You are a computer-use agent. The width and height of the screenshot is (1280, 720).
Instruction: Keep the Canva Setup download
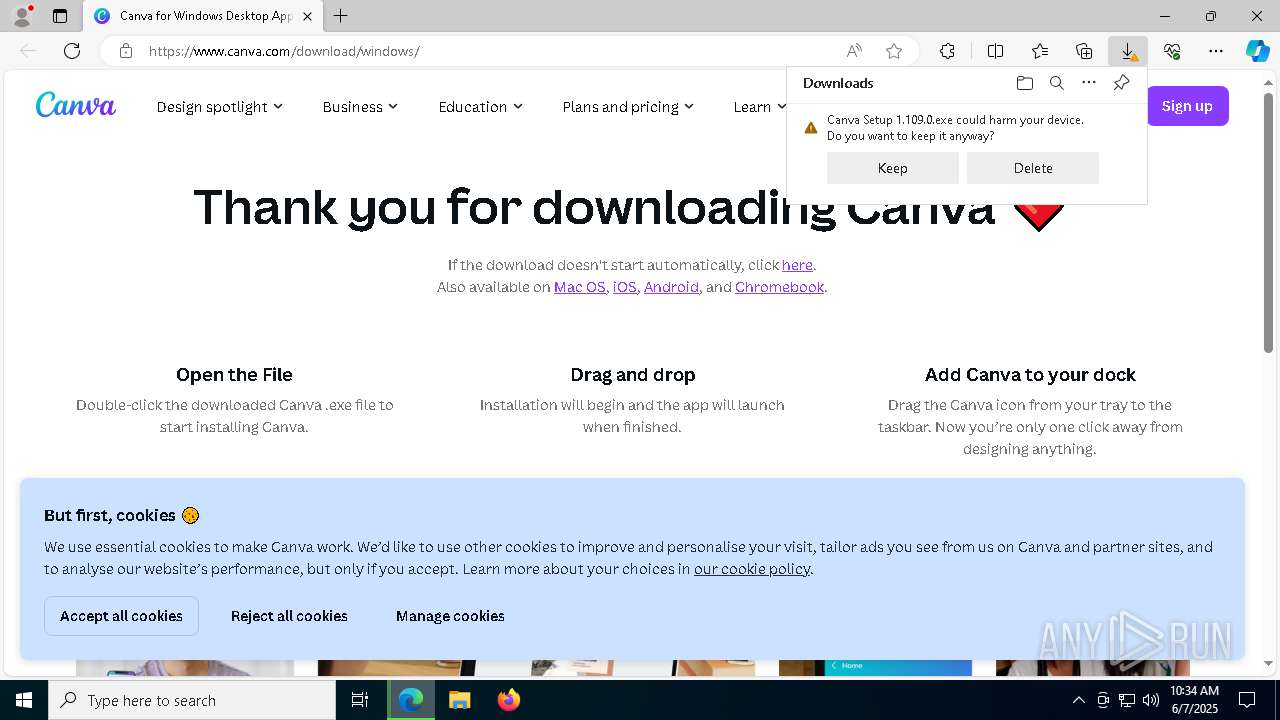pos(893,168)
